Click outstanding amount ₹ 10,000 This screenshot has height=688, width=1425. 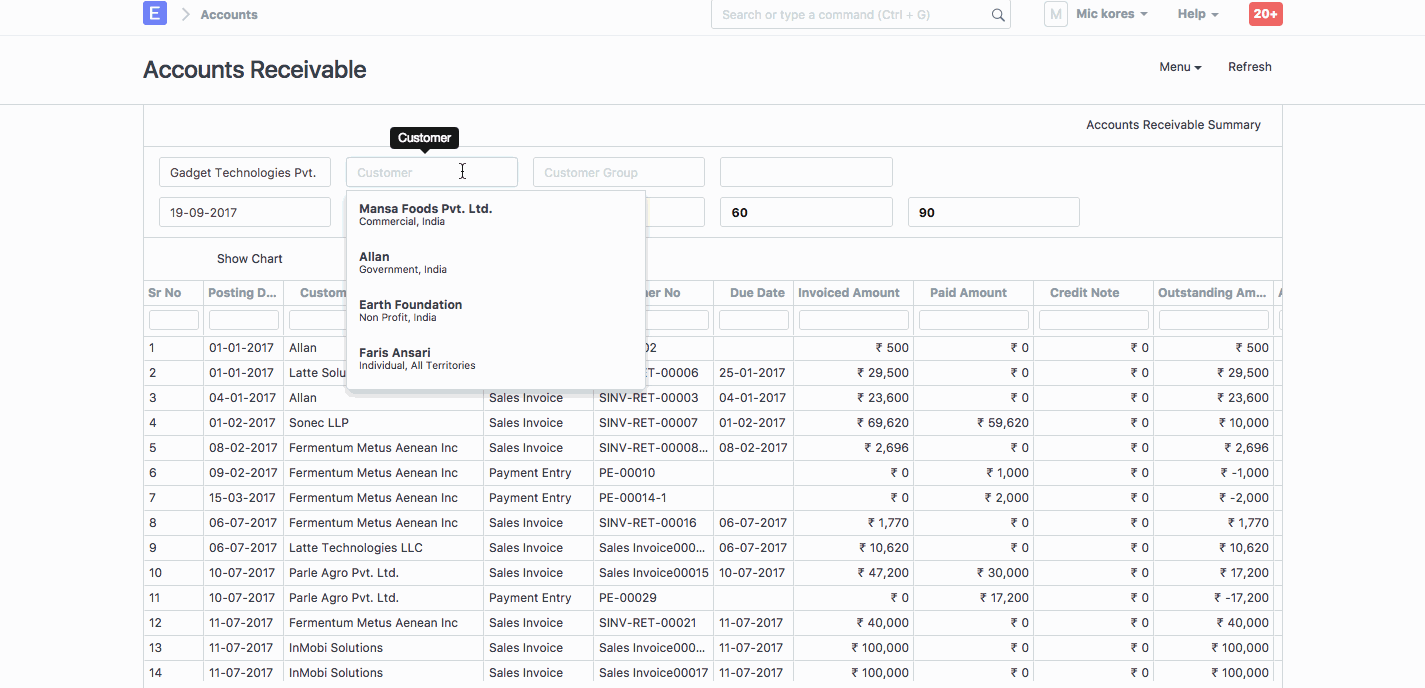point(1243,423)
